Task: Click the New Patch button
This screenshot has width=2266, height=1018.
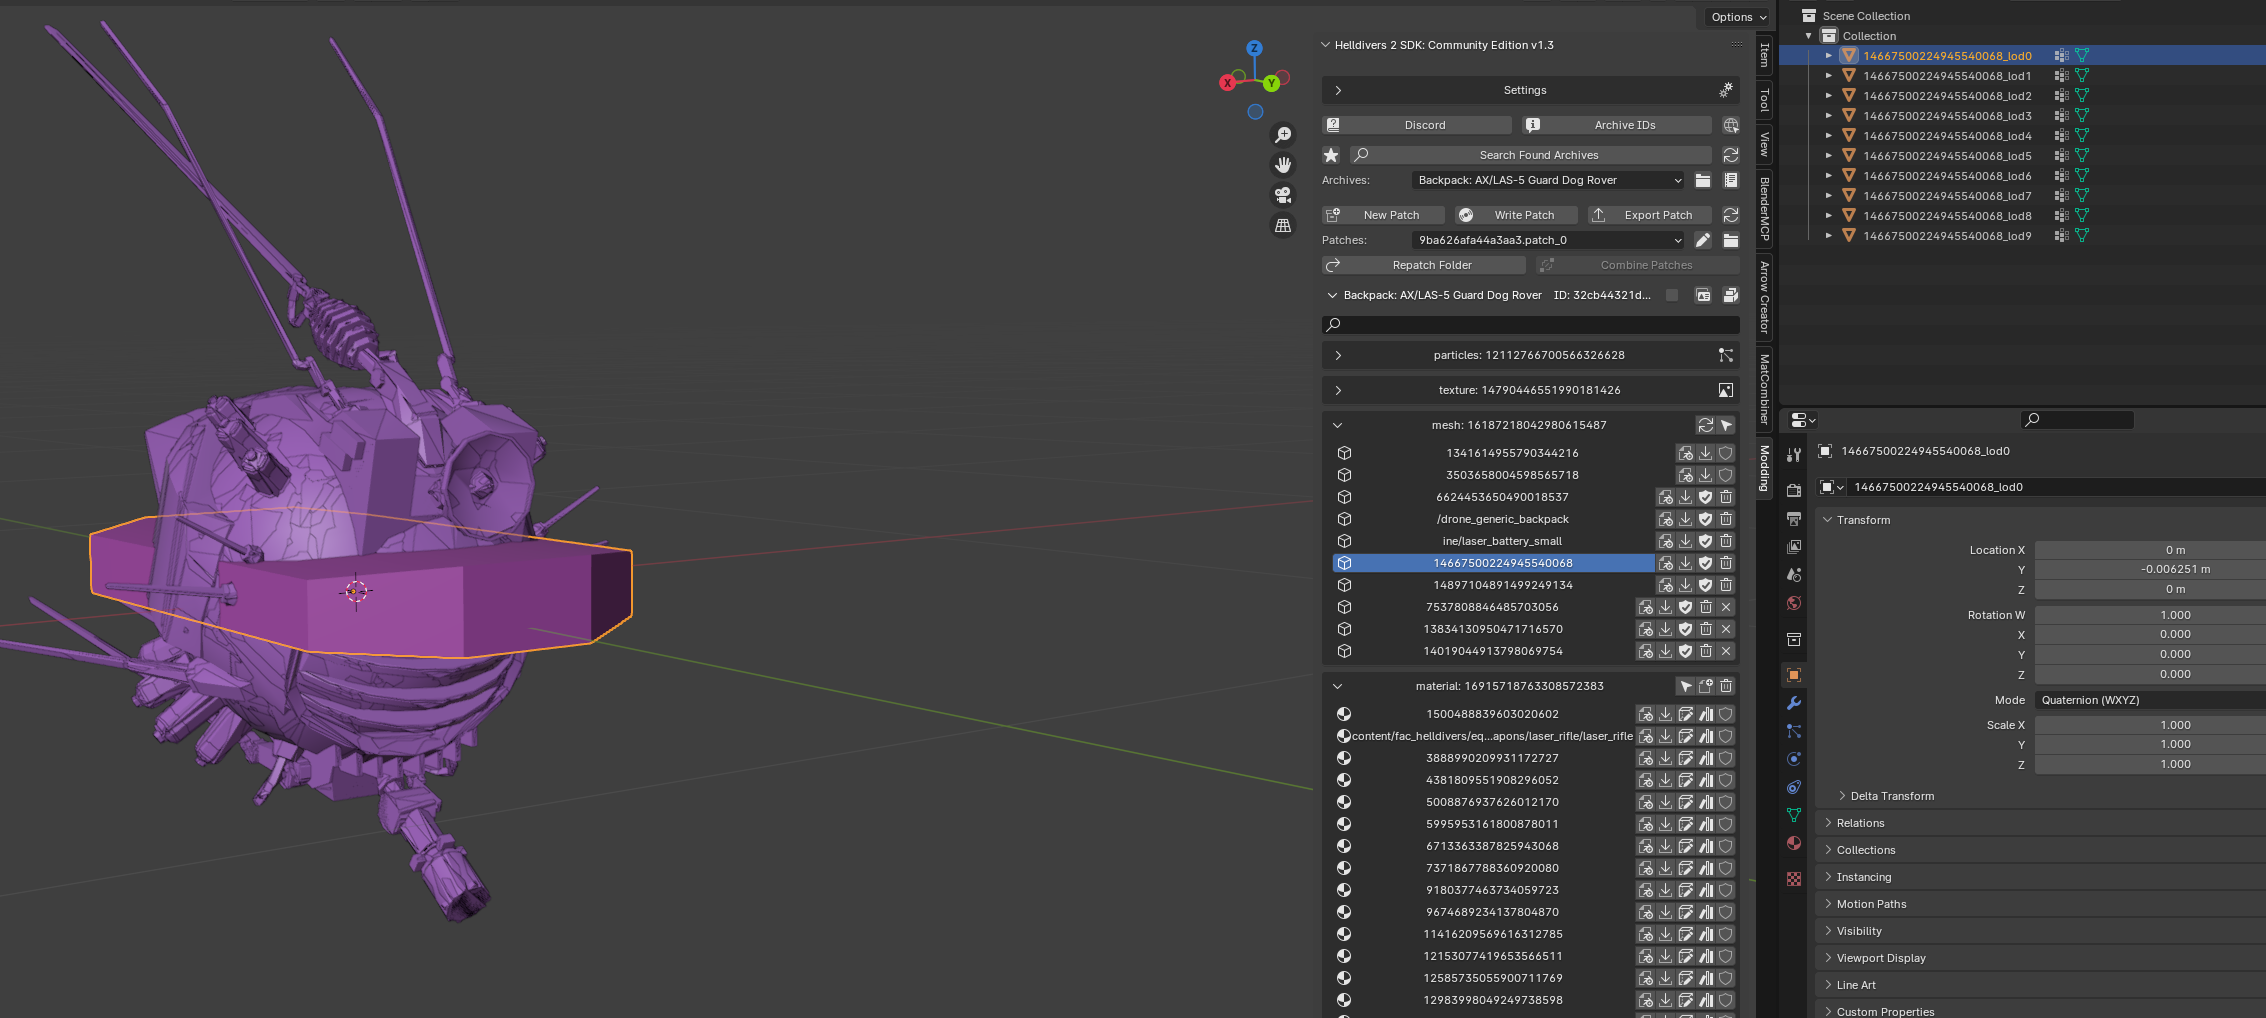Action: point(1384,215)
